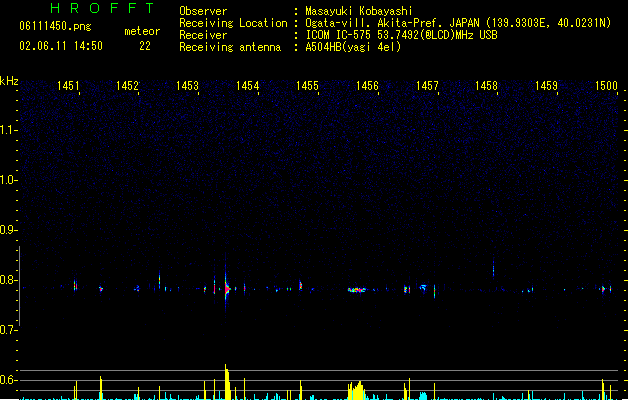Click the 1.0 kHz frequency label

pos(8,180)
